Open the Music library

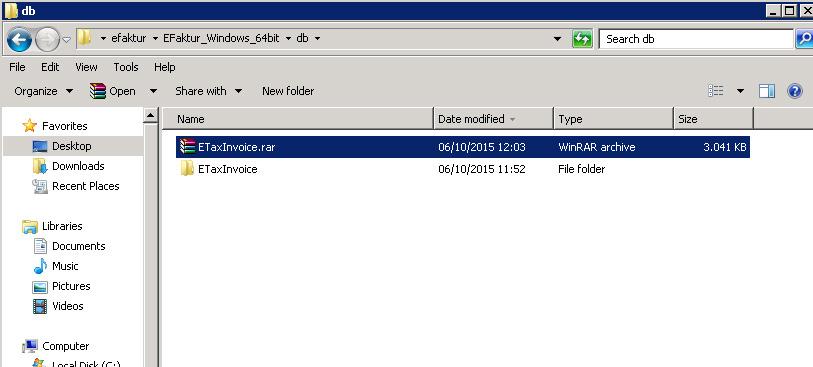(x=65, y=266)
